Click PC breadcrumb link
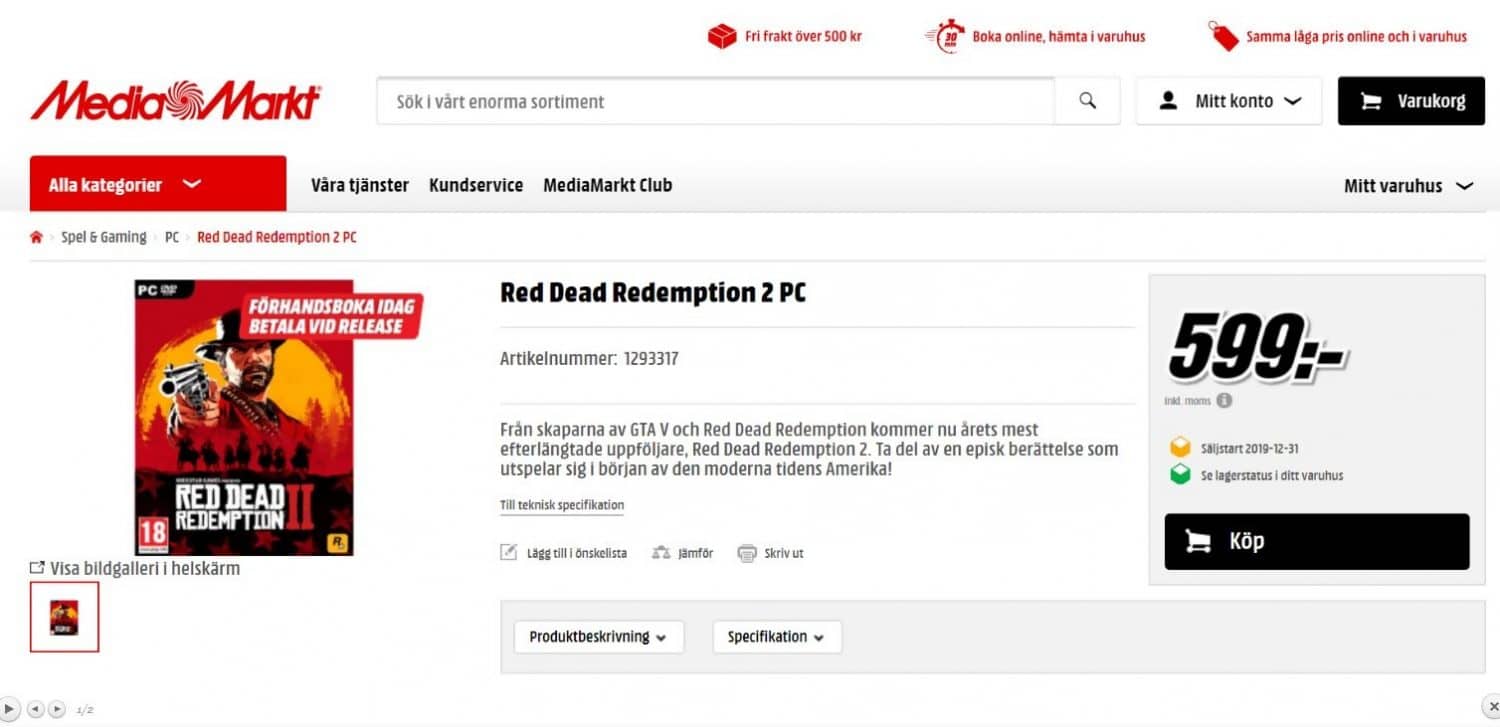 pyautogui.click(x=172, y=237)
